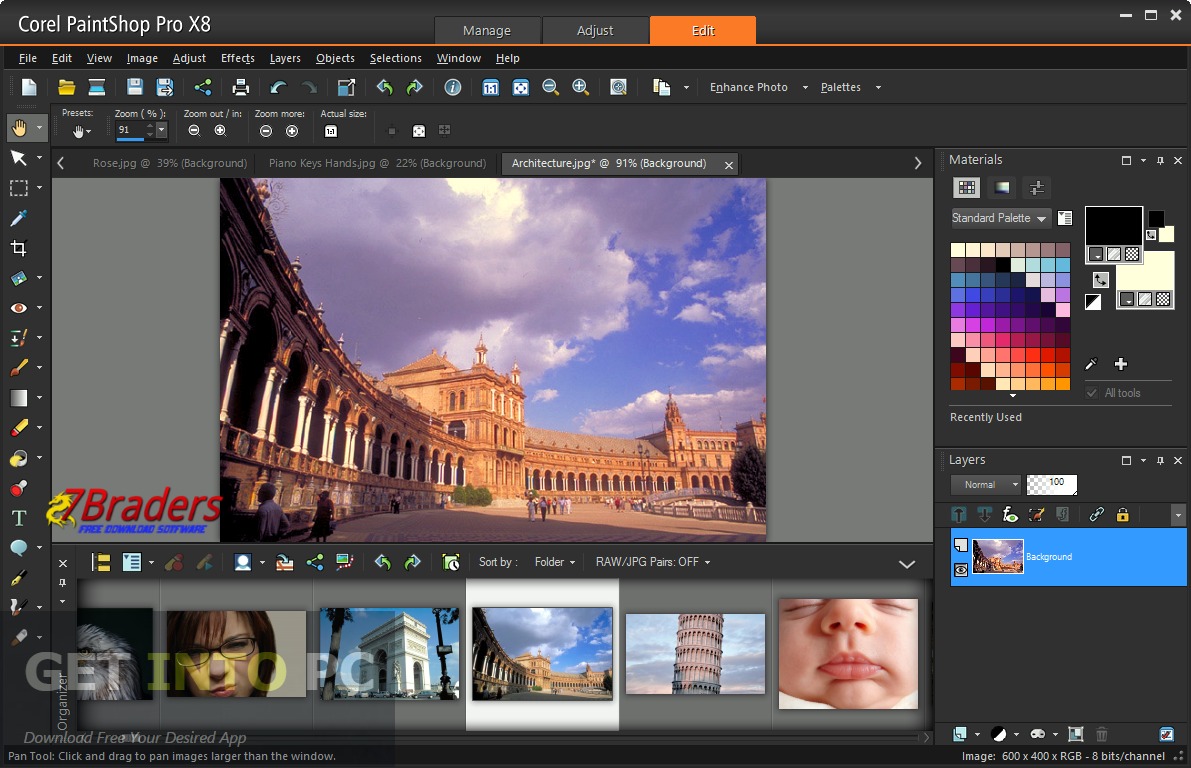Switch Materials to swatches grid view
Screen dimensions: 1191x768
(x=967, y=188)
